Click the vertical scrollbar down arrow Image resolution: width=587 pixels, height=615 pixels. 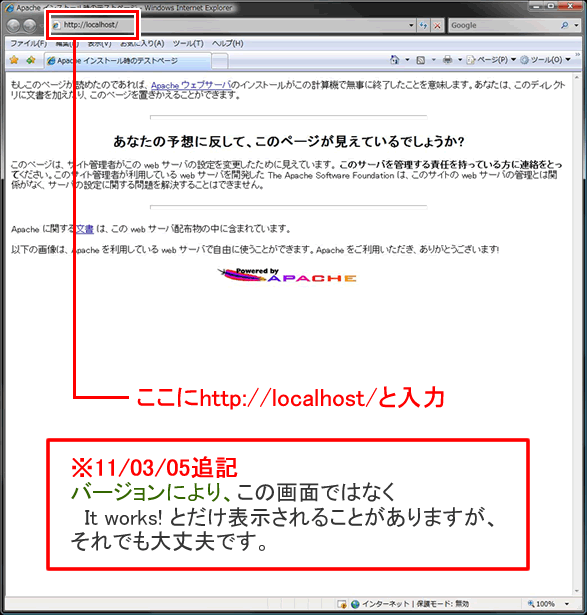coord(576,591)
